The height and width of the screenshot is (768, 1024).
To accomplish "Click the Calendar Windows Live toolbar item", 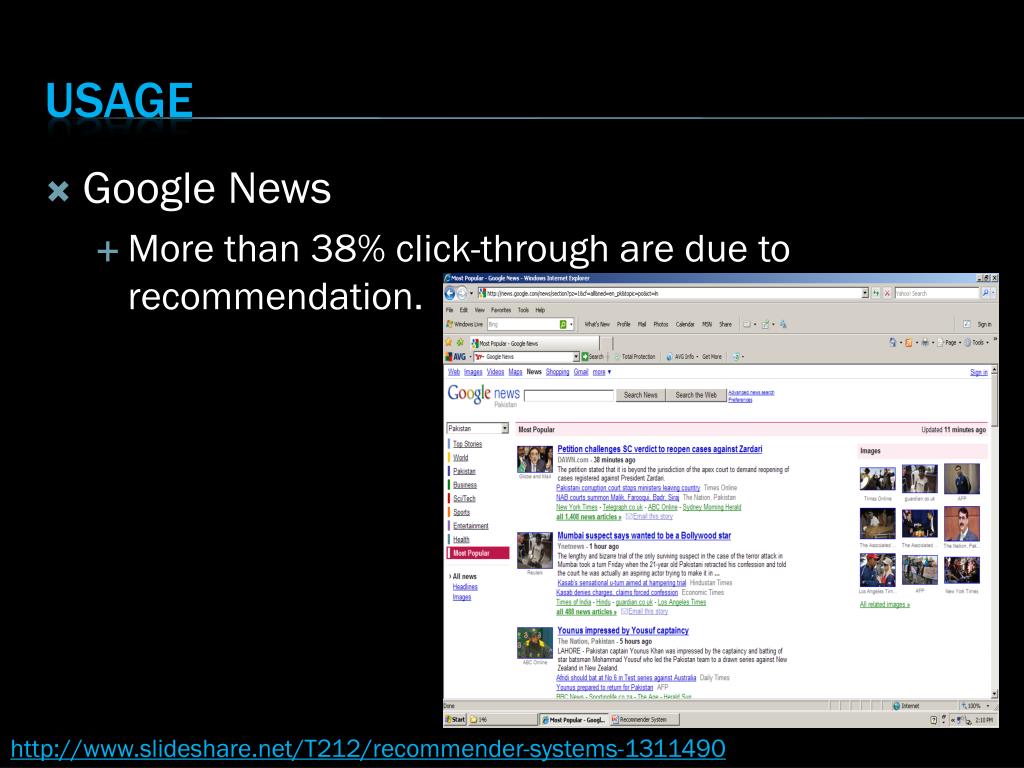I will (685, 324).
